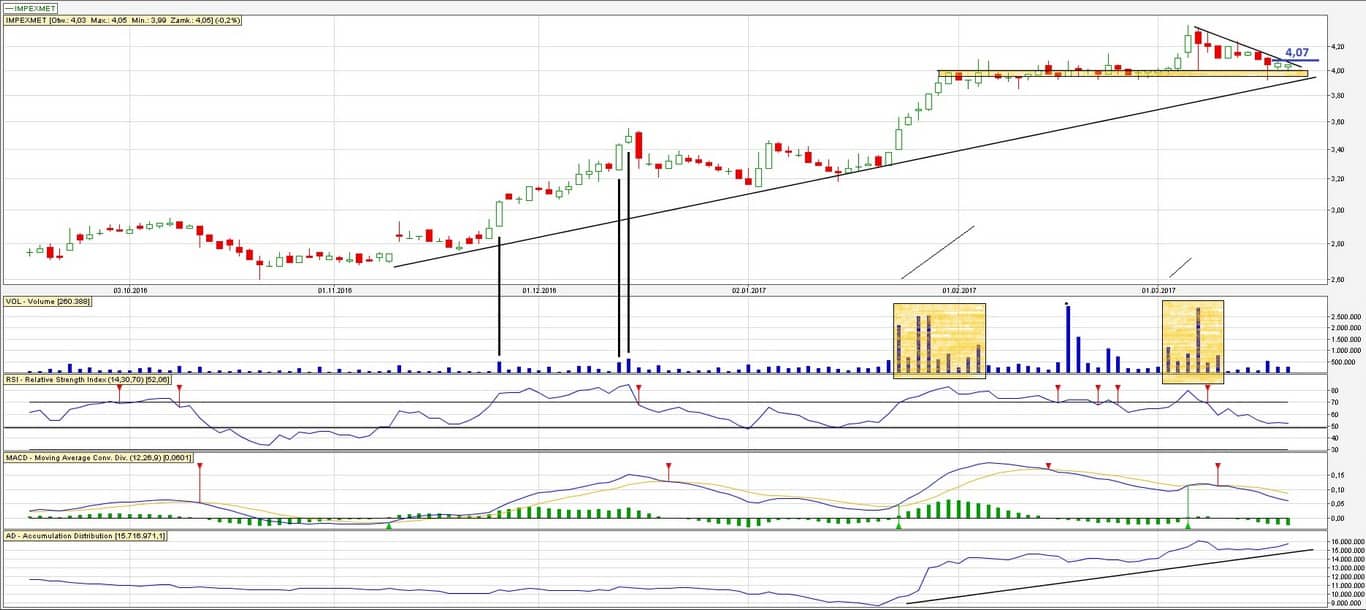Select tallest blue volume bar spike
This screenshot has height=610, width=1366.
coord(1068,340)
